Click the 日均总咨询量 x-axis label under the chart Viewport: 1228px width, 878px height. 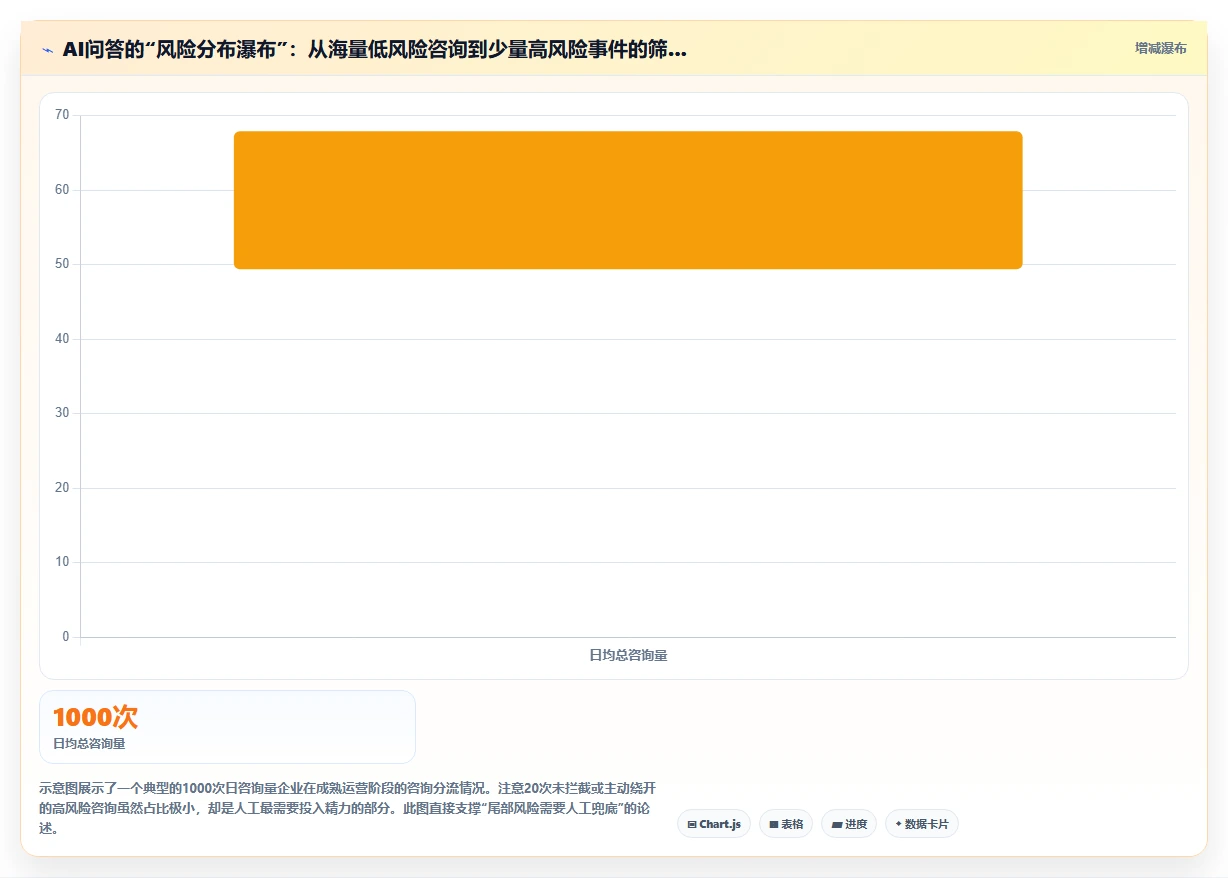(x=628, y=656)
